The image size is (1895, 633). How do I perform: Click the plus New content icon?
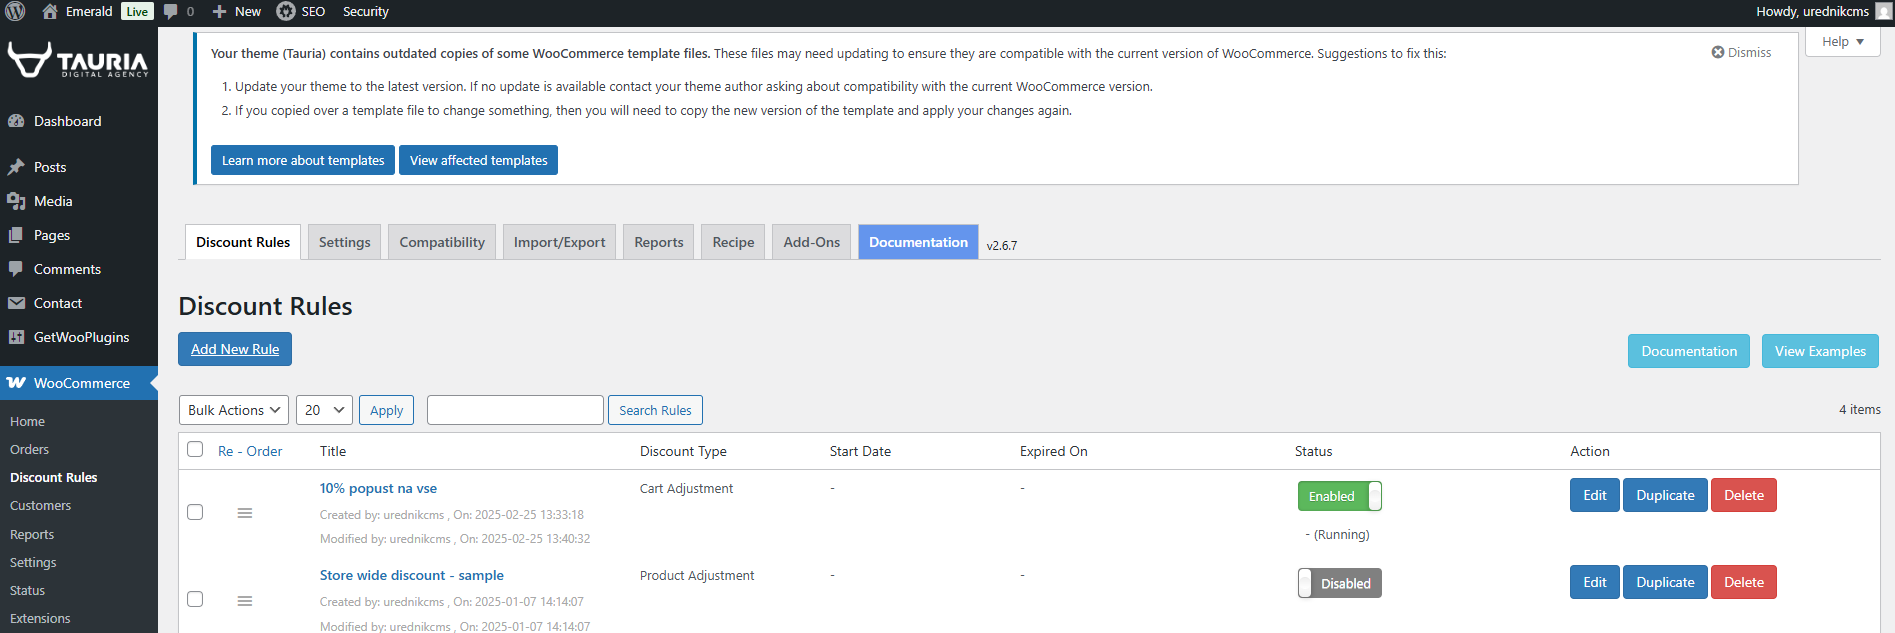219,12
